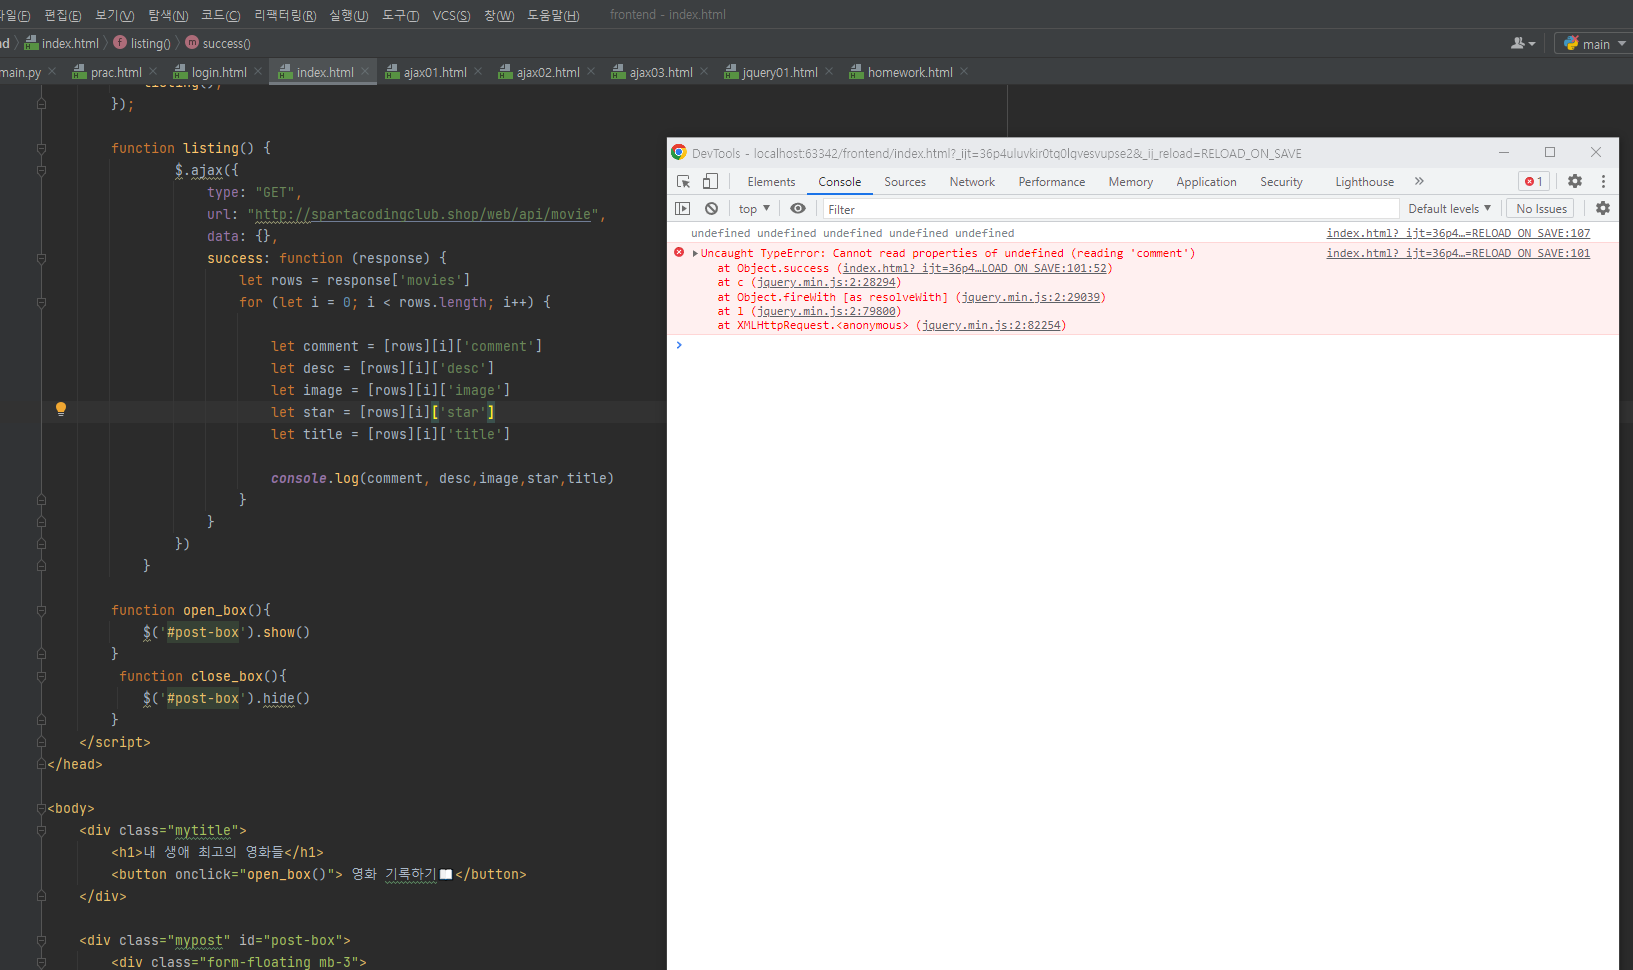The height and width of the screenshot is (970, 1633).
Task: Click the white color swatch in button tag
Action: (x=446, y=874)
